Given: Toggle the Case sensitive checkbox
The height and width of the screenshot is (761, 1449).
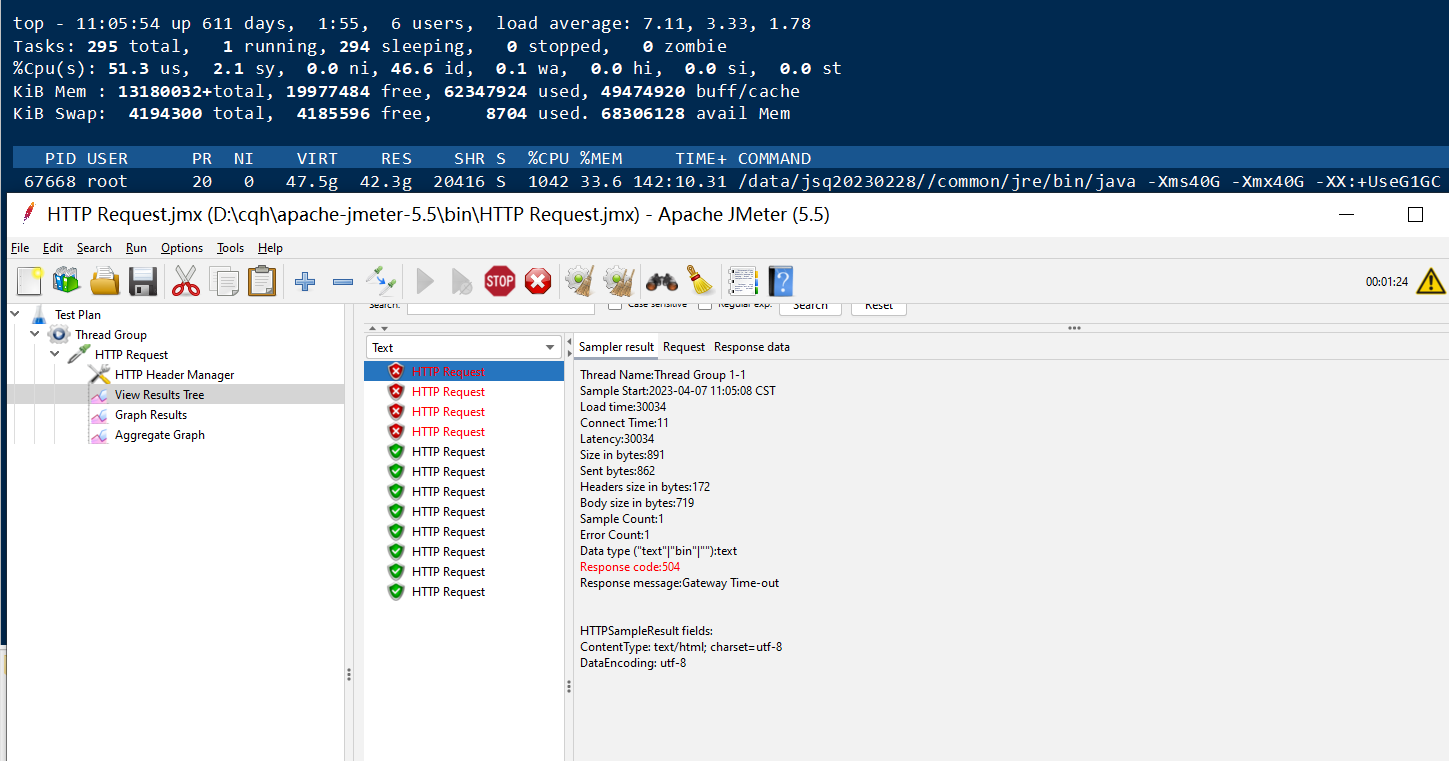Looking at the screenshot, I should [615, 305].
